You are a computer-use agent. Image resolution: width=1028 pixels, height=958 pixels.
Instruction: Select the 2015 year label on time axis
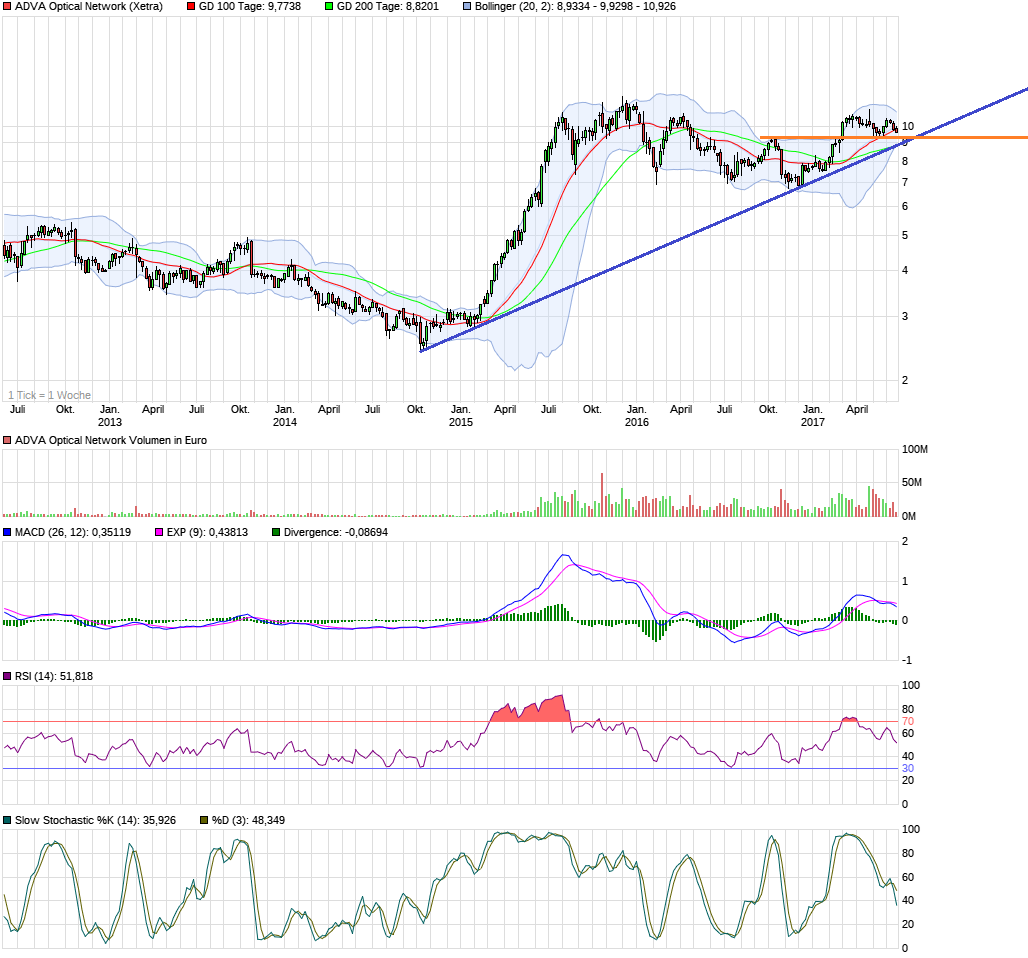460,422
